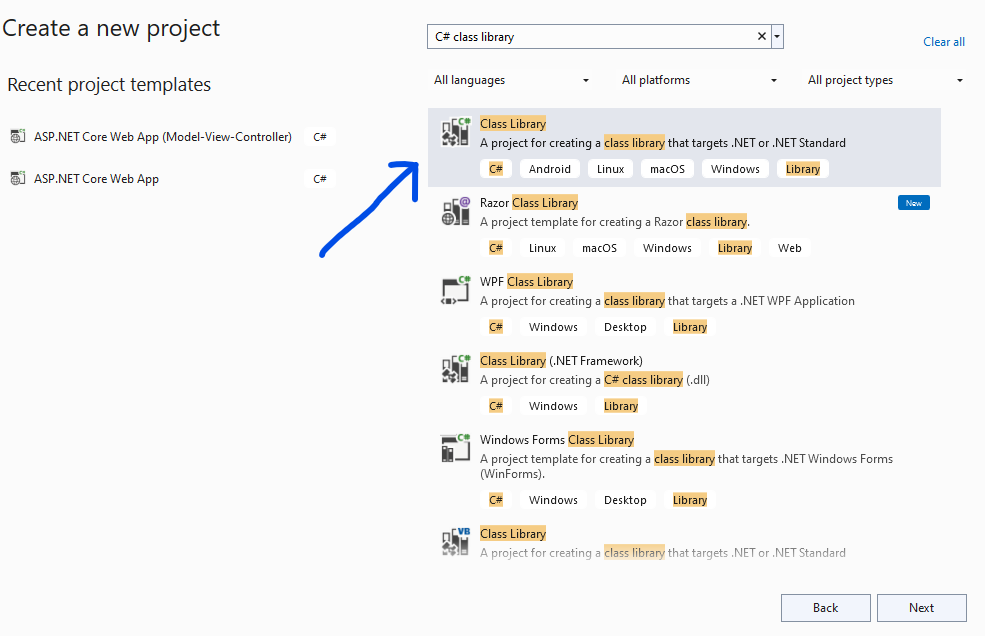Select the VB Class Library template icon
This screenshot has height=636, width=985.
(456, 542)
